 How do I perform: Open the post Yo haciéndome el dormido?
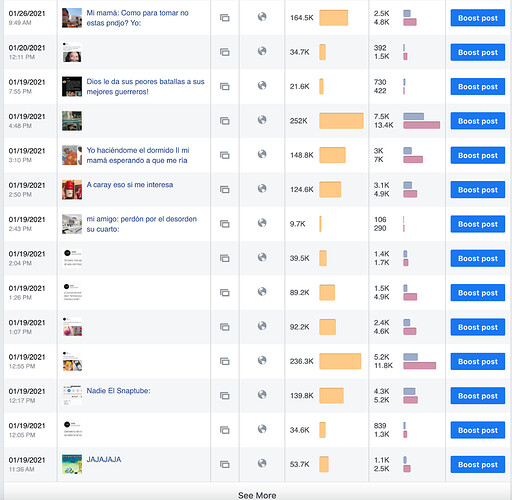pyautogui.click(x=138, y=155)
